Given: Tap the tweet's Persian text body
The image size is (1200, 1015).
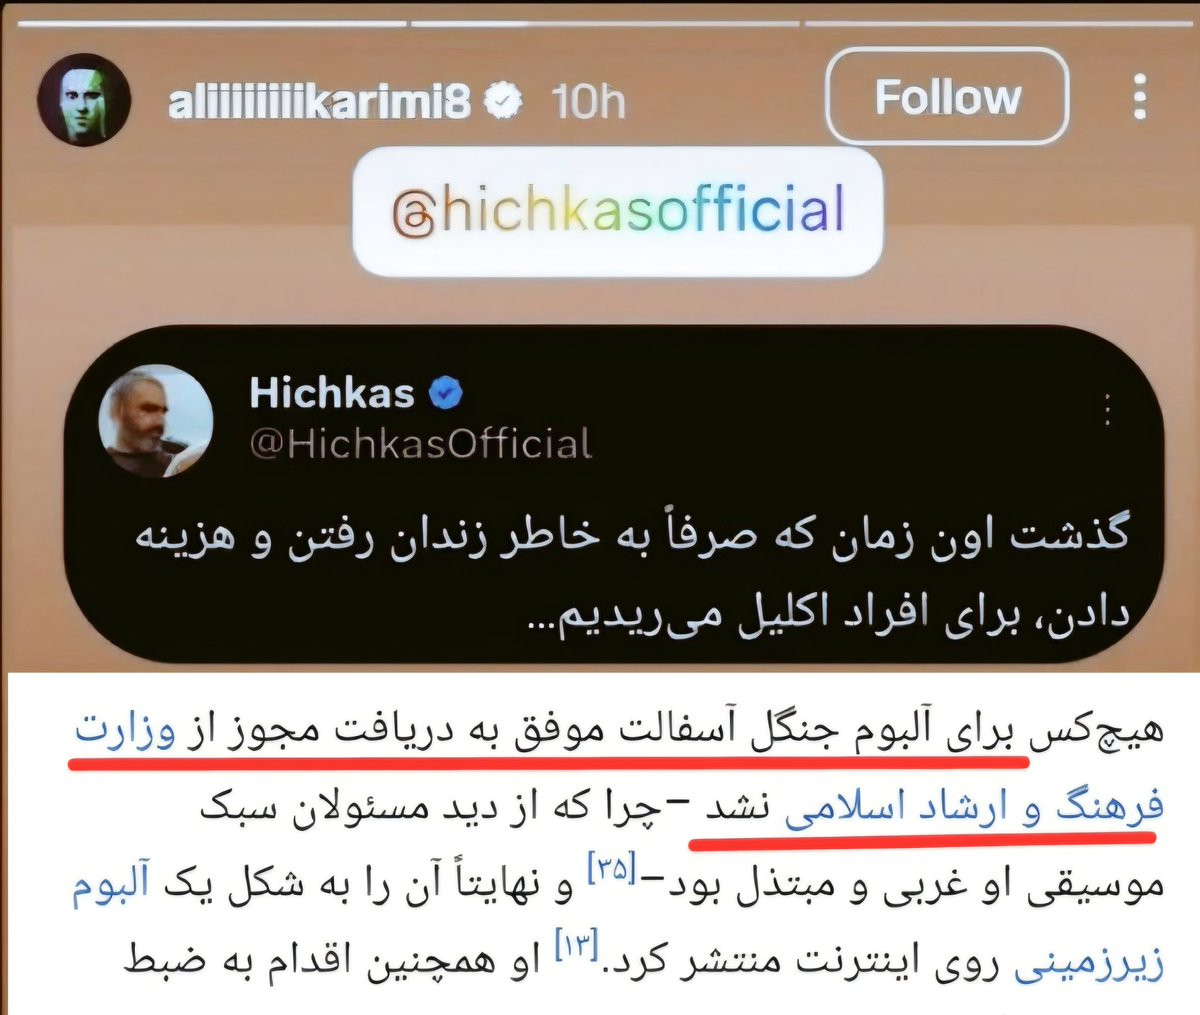Looking at the screenshot, I should [x=633, y=577].
